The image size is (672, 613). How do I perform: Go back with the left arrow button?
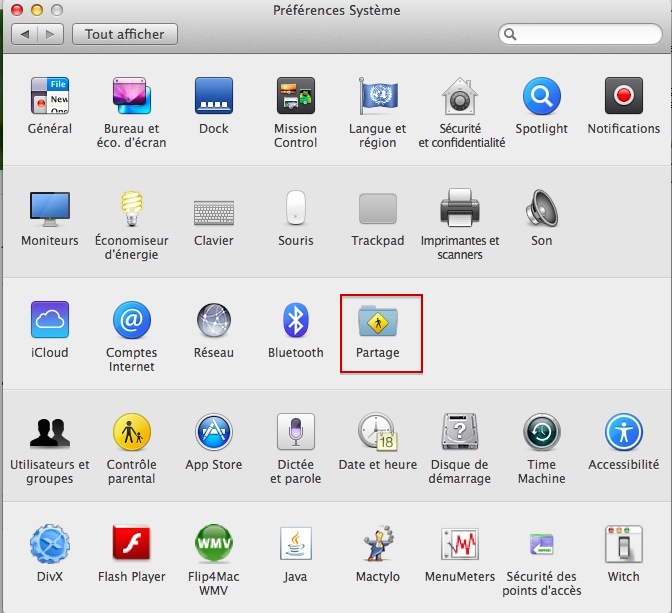pos(24,34)
